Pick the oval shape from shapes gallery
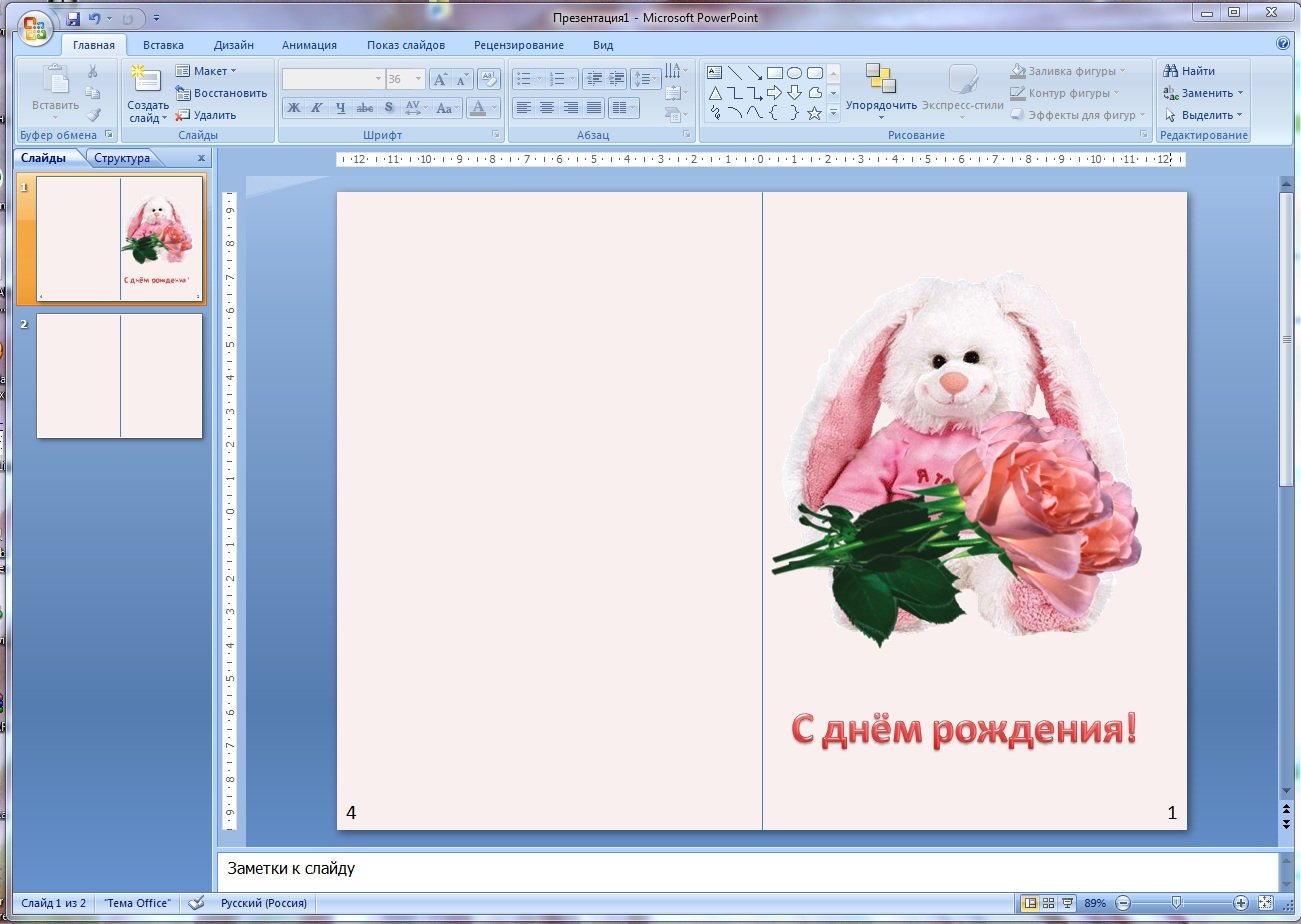1301x924 pixels. pyautogui.click(x=794, y=73)
